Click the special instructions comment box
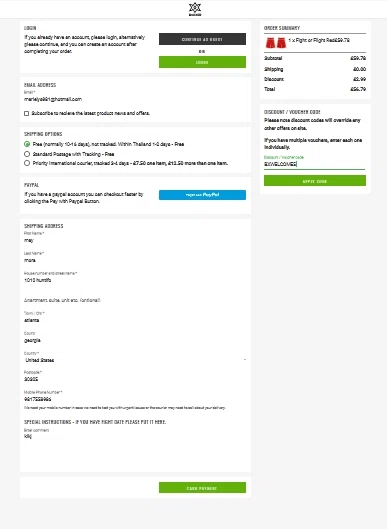Image resolution: width=387 pixels, height=529 pixels. click(x=135, y=449)
